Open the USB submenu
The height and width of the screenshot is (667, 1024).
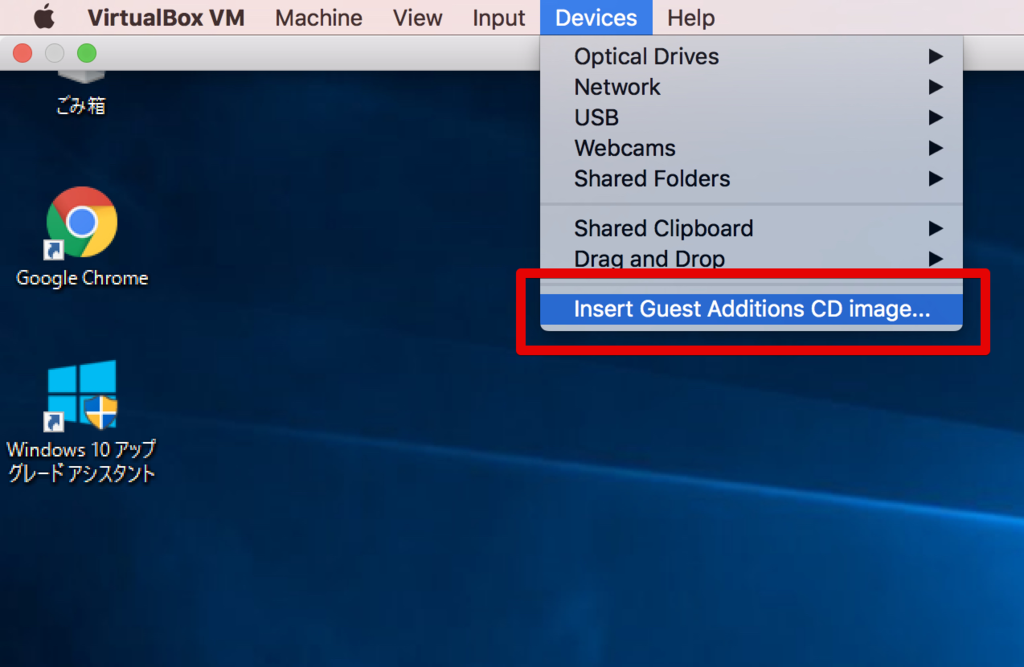pyautogui.click(x=751, y=118)
